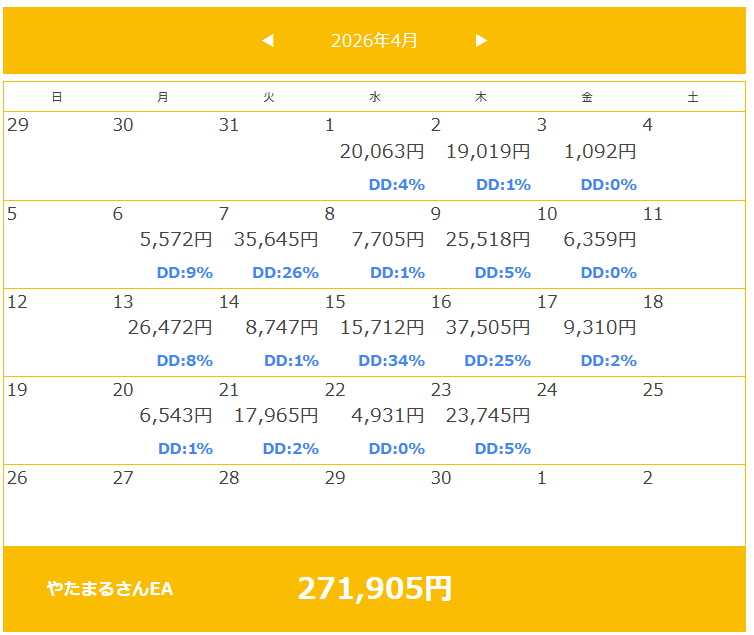This screenshot has height=635, width=754.
Task: Go to next month arrow
Action: pyautogui.click(x=481, y=41)
